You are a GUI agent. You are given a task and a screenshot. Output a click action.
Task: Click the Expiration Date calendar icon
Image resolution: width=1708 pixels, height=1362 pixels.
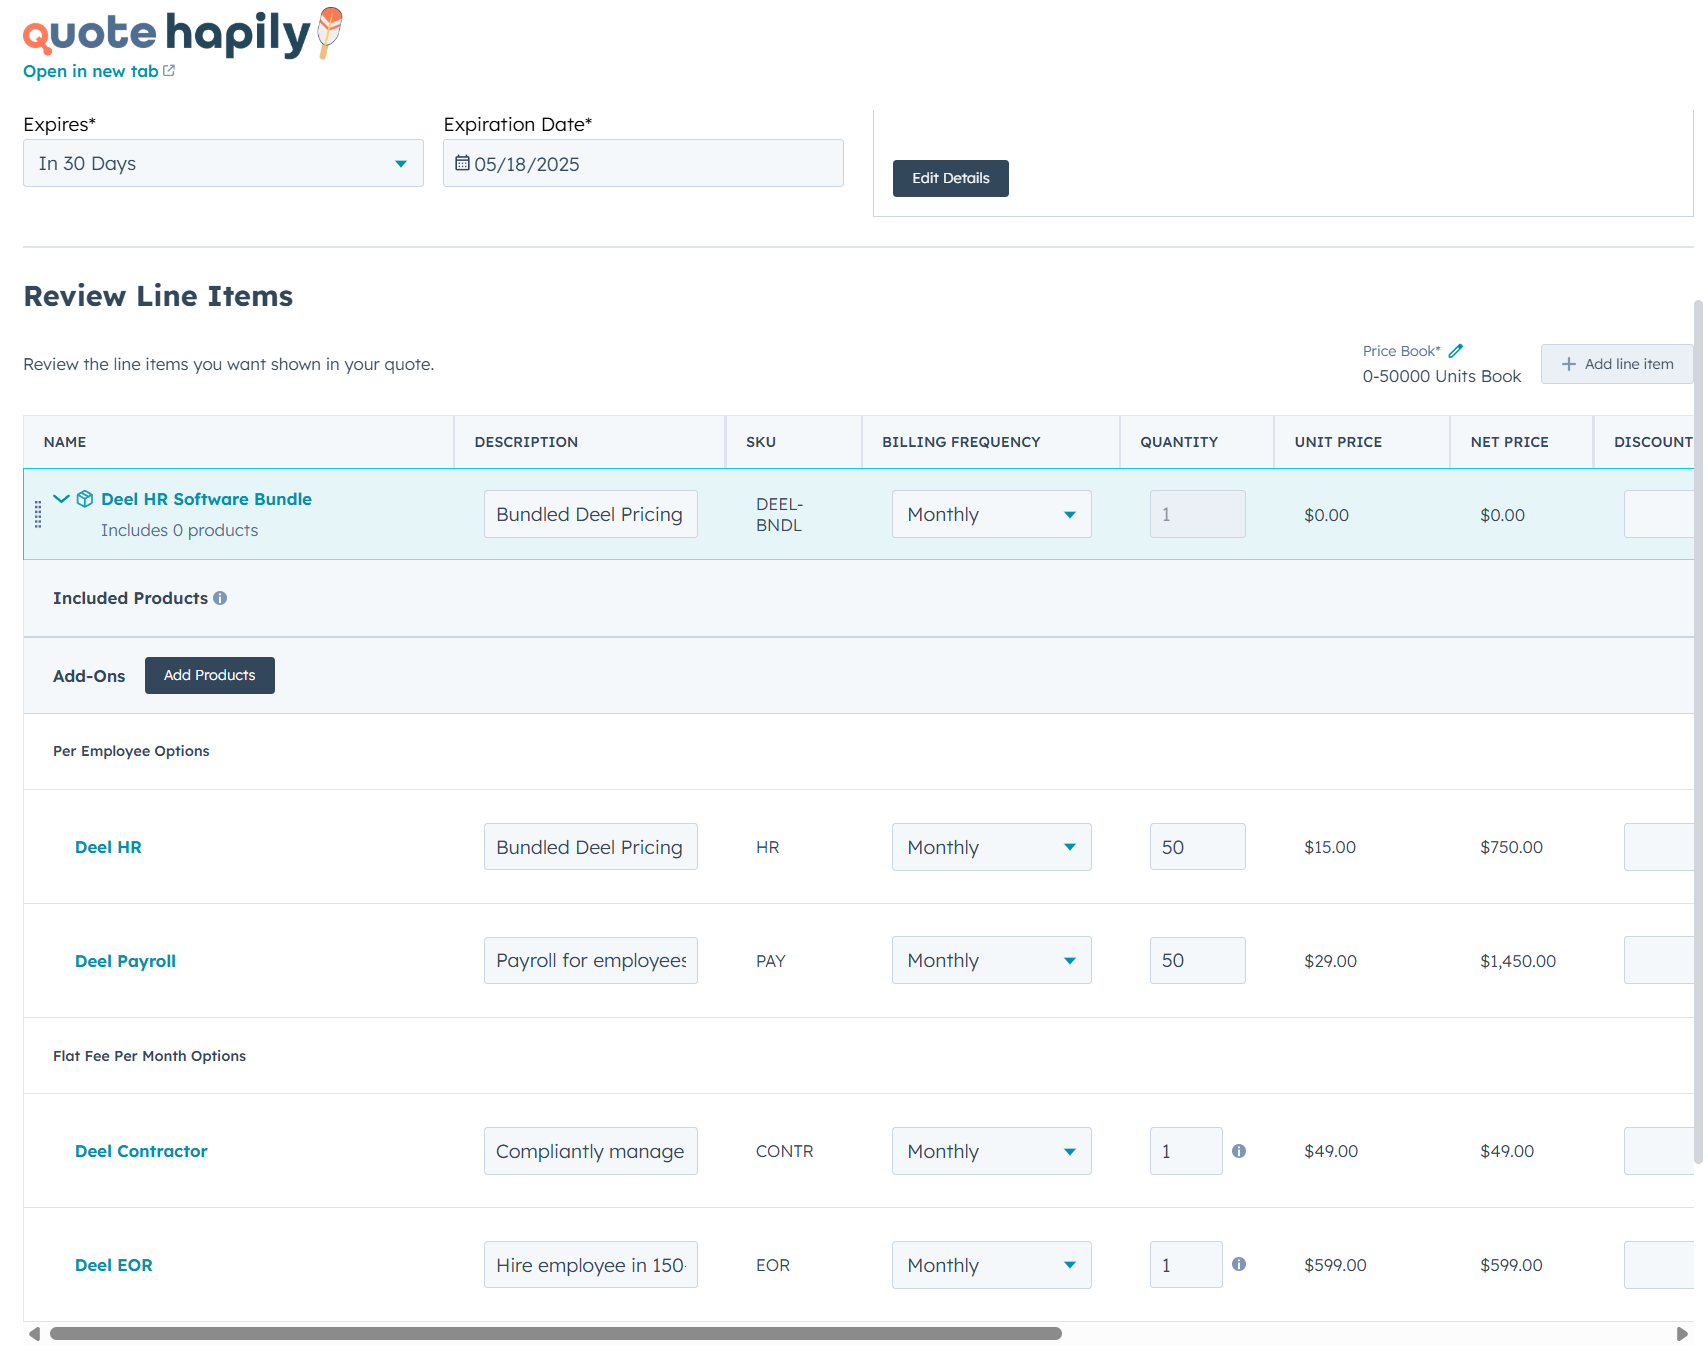(462, 163)
